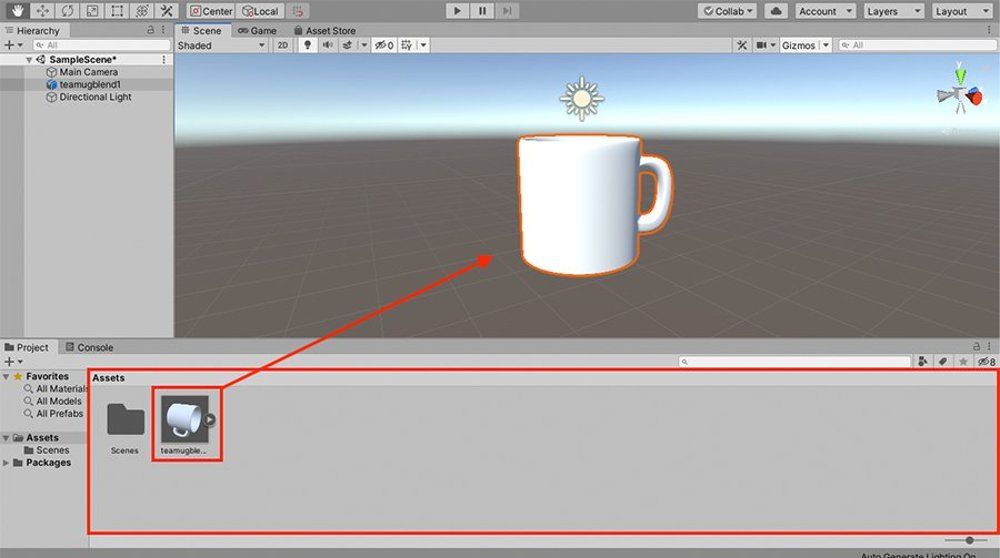
Task: Click the cloud services icon
Action: (776, 11)
